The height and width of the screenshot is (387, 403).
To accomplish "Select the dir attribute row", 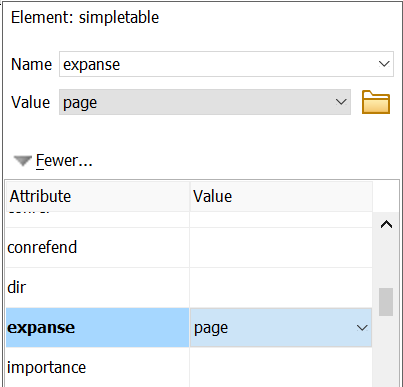I will [189, 288].
